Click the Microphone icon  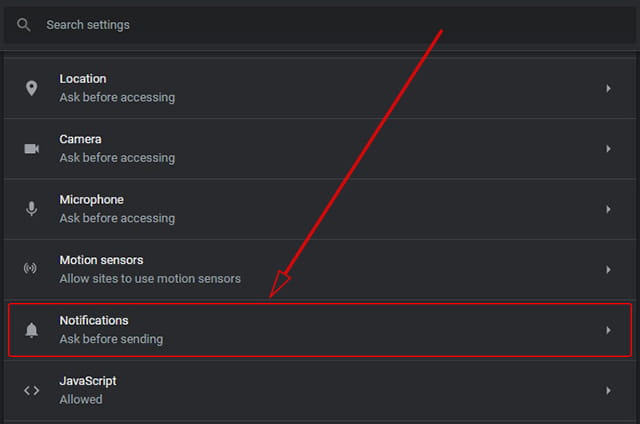click(31, 209)
